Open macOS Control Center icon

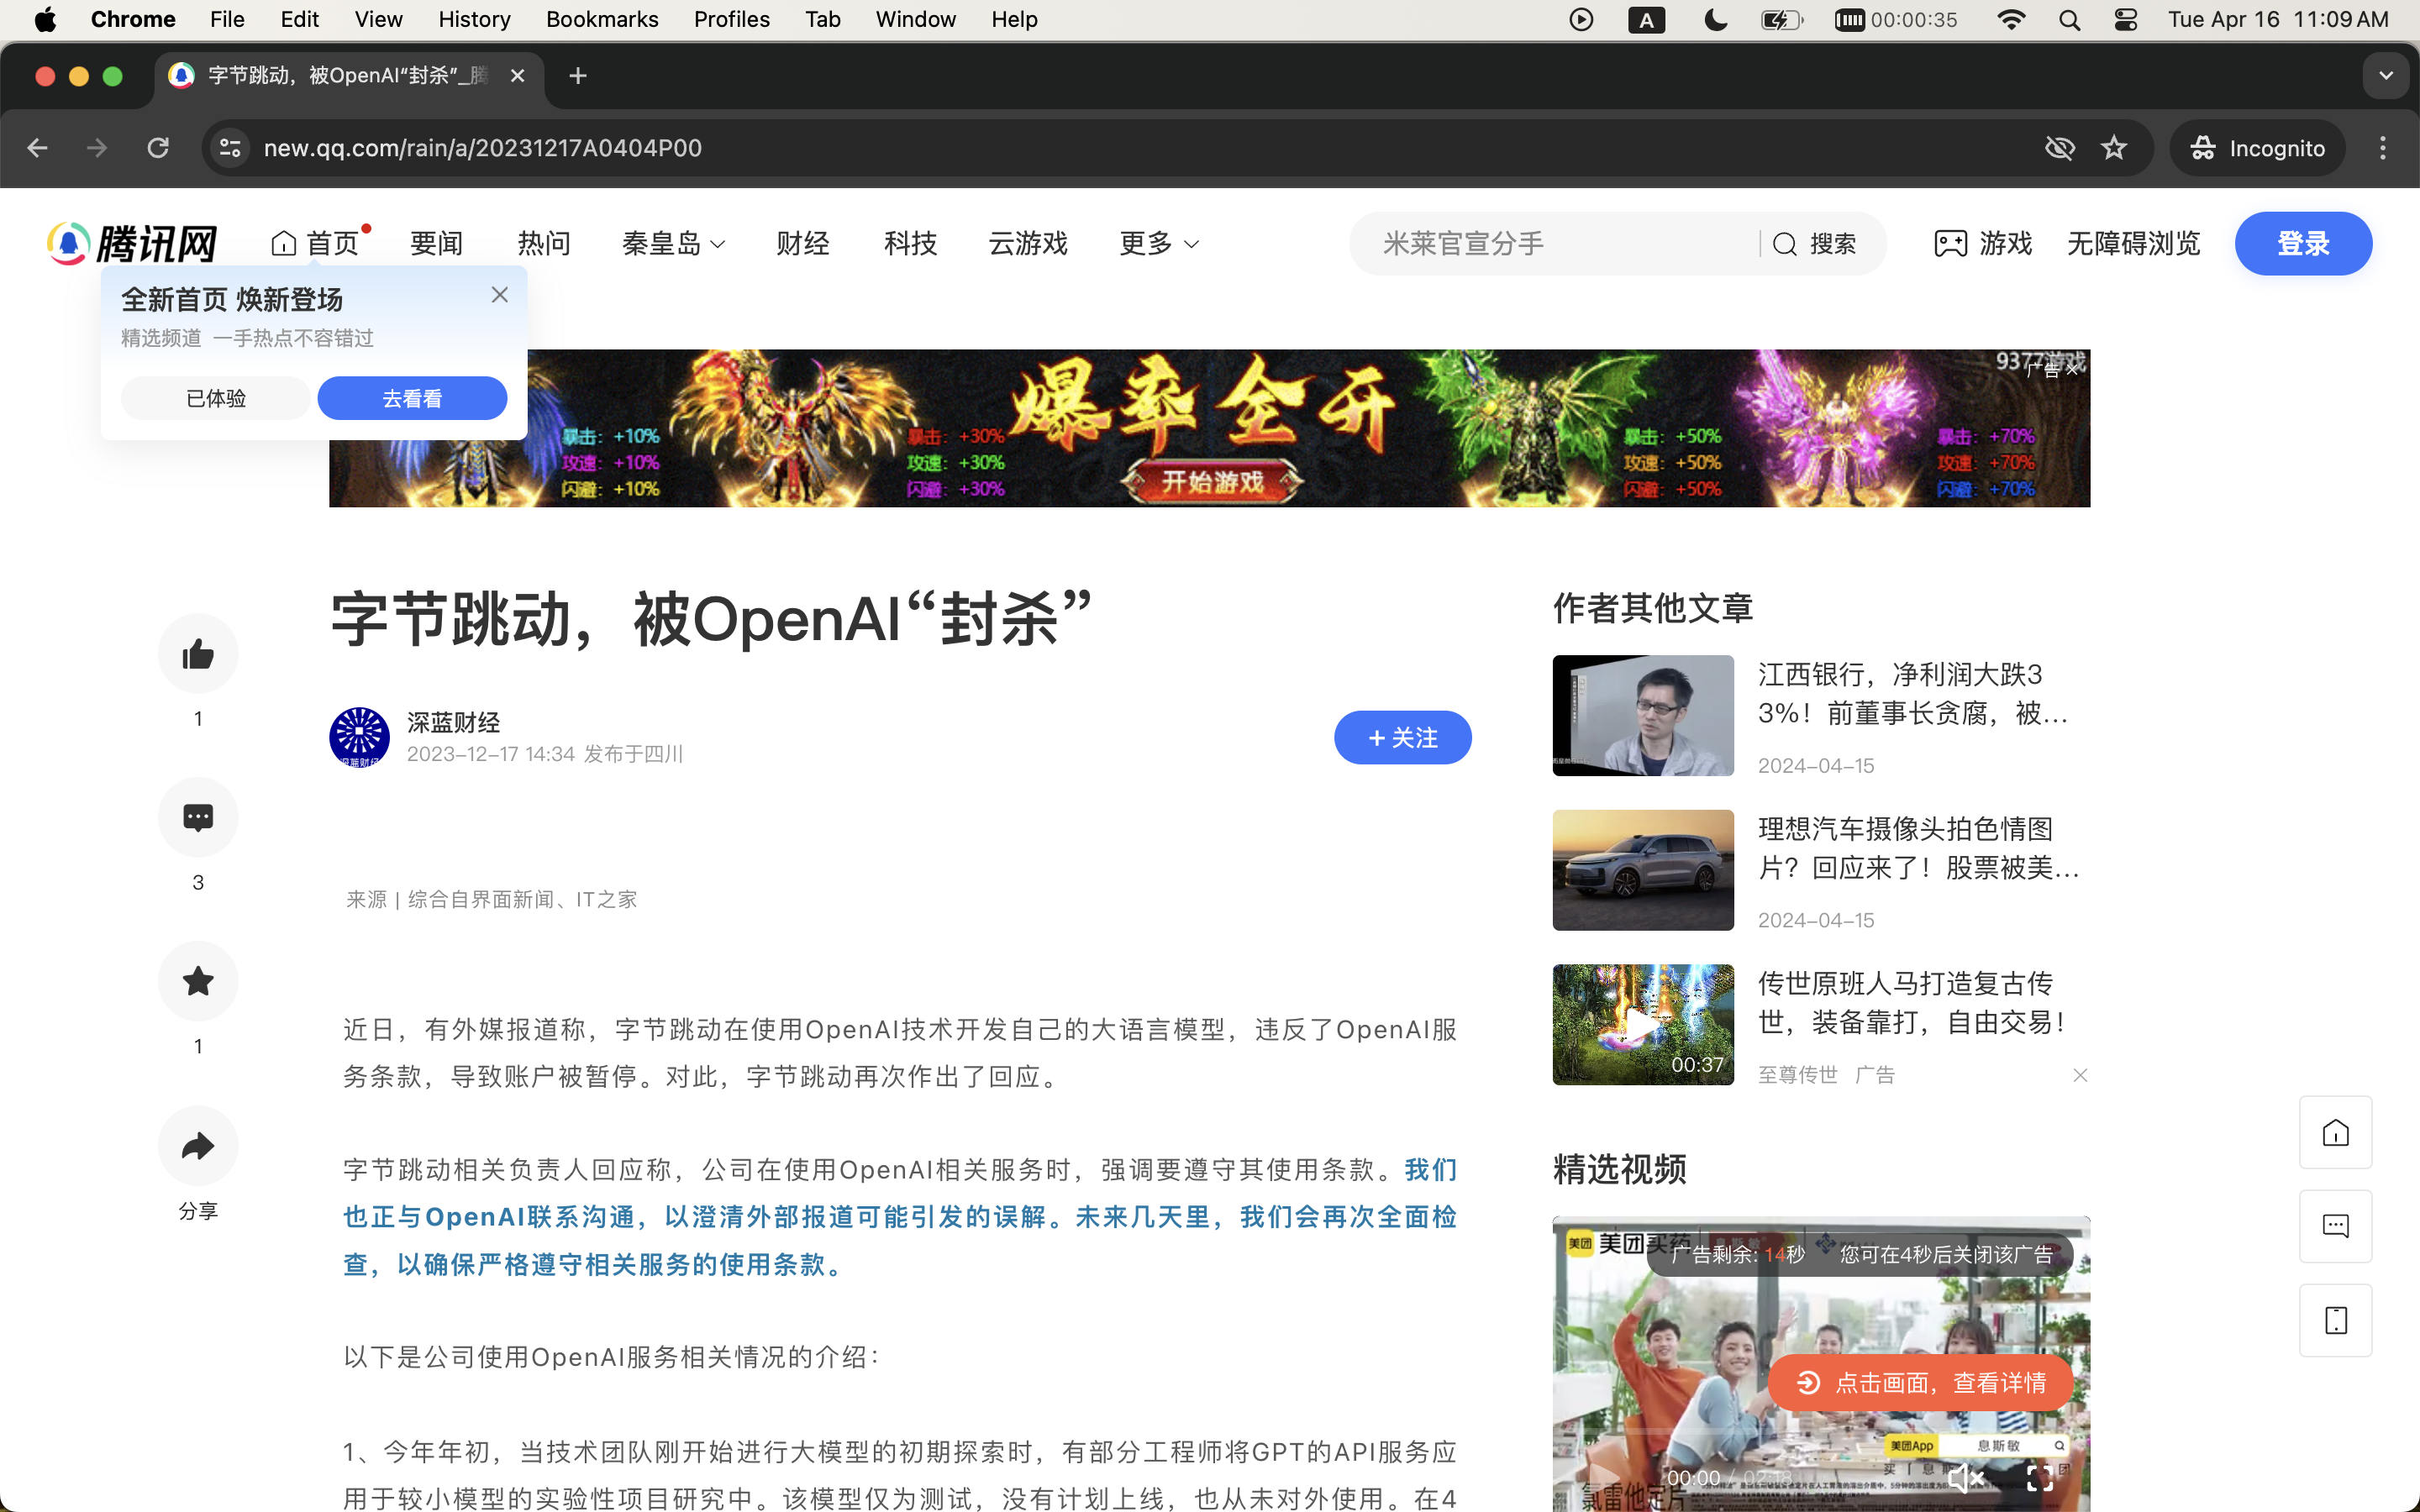coord(2126,20)
